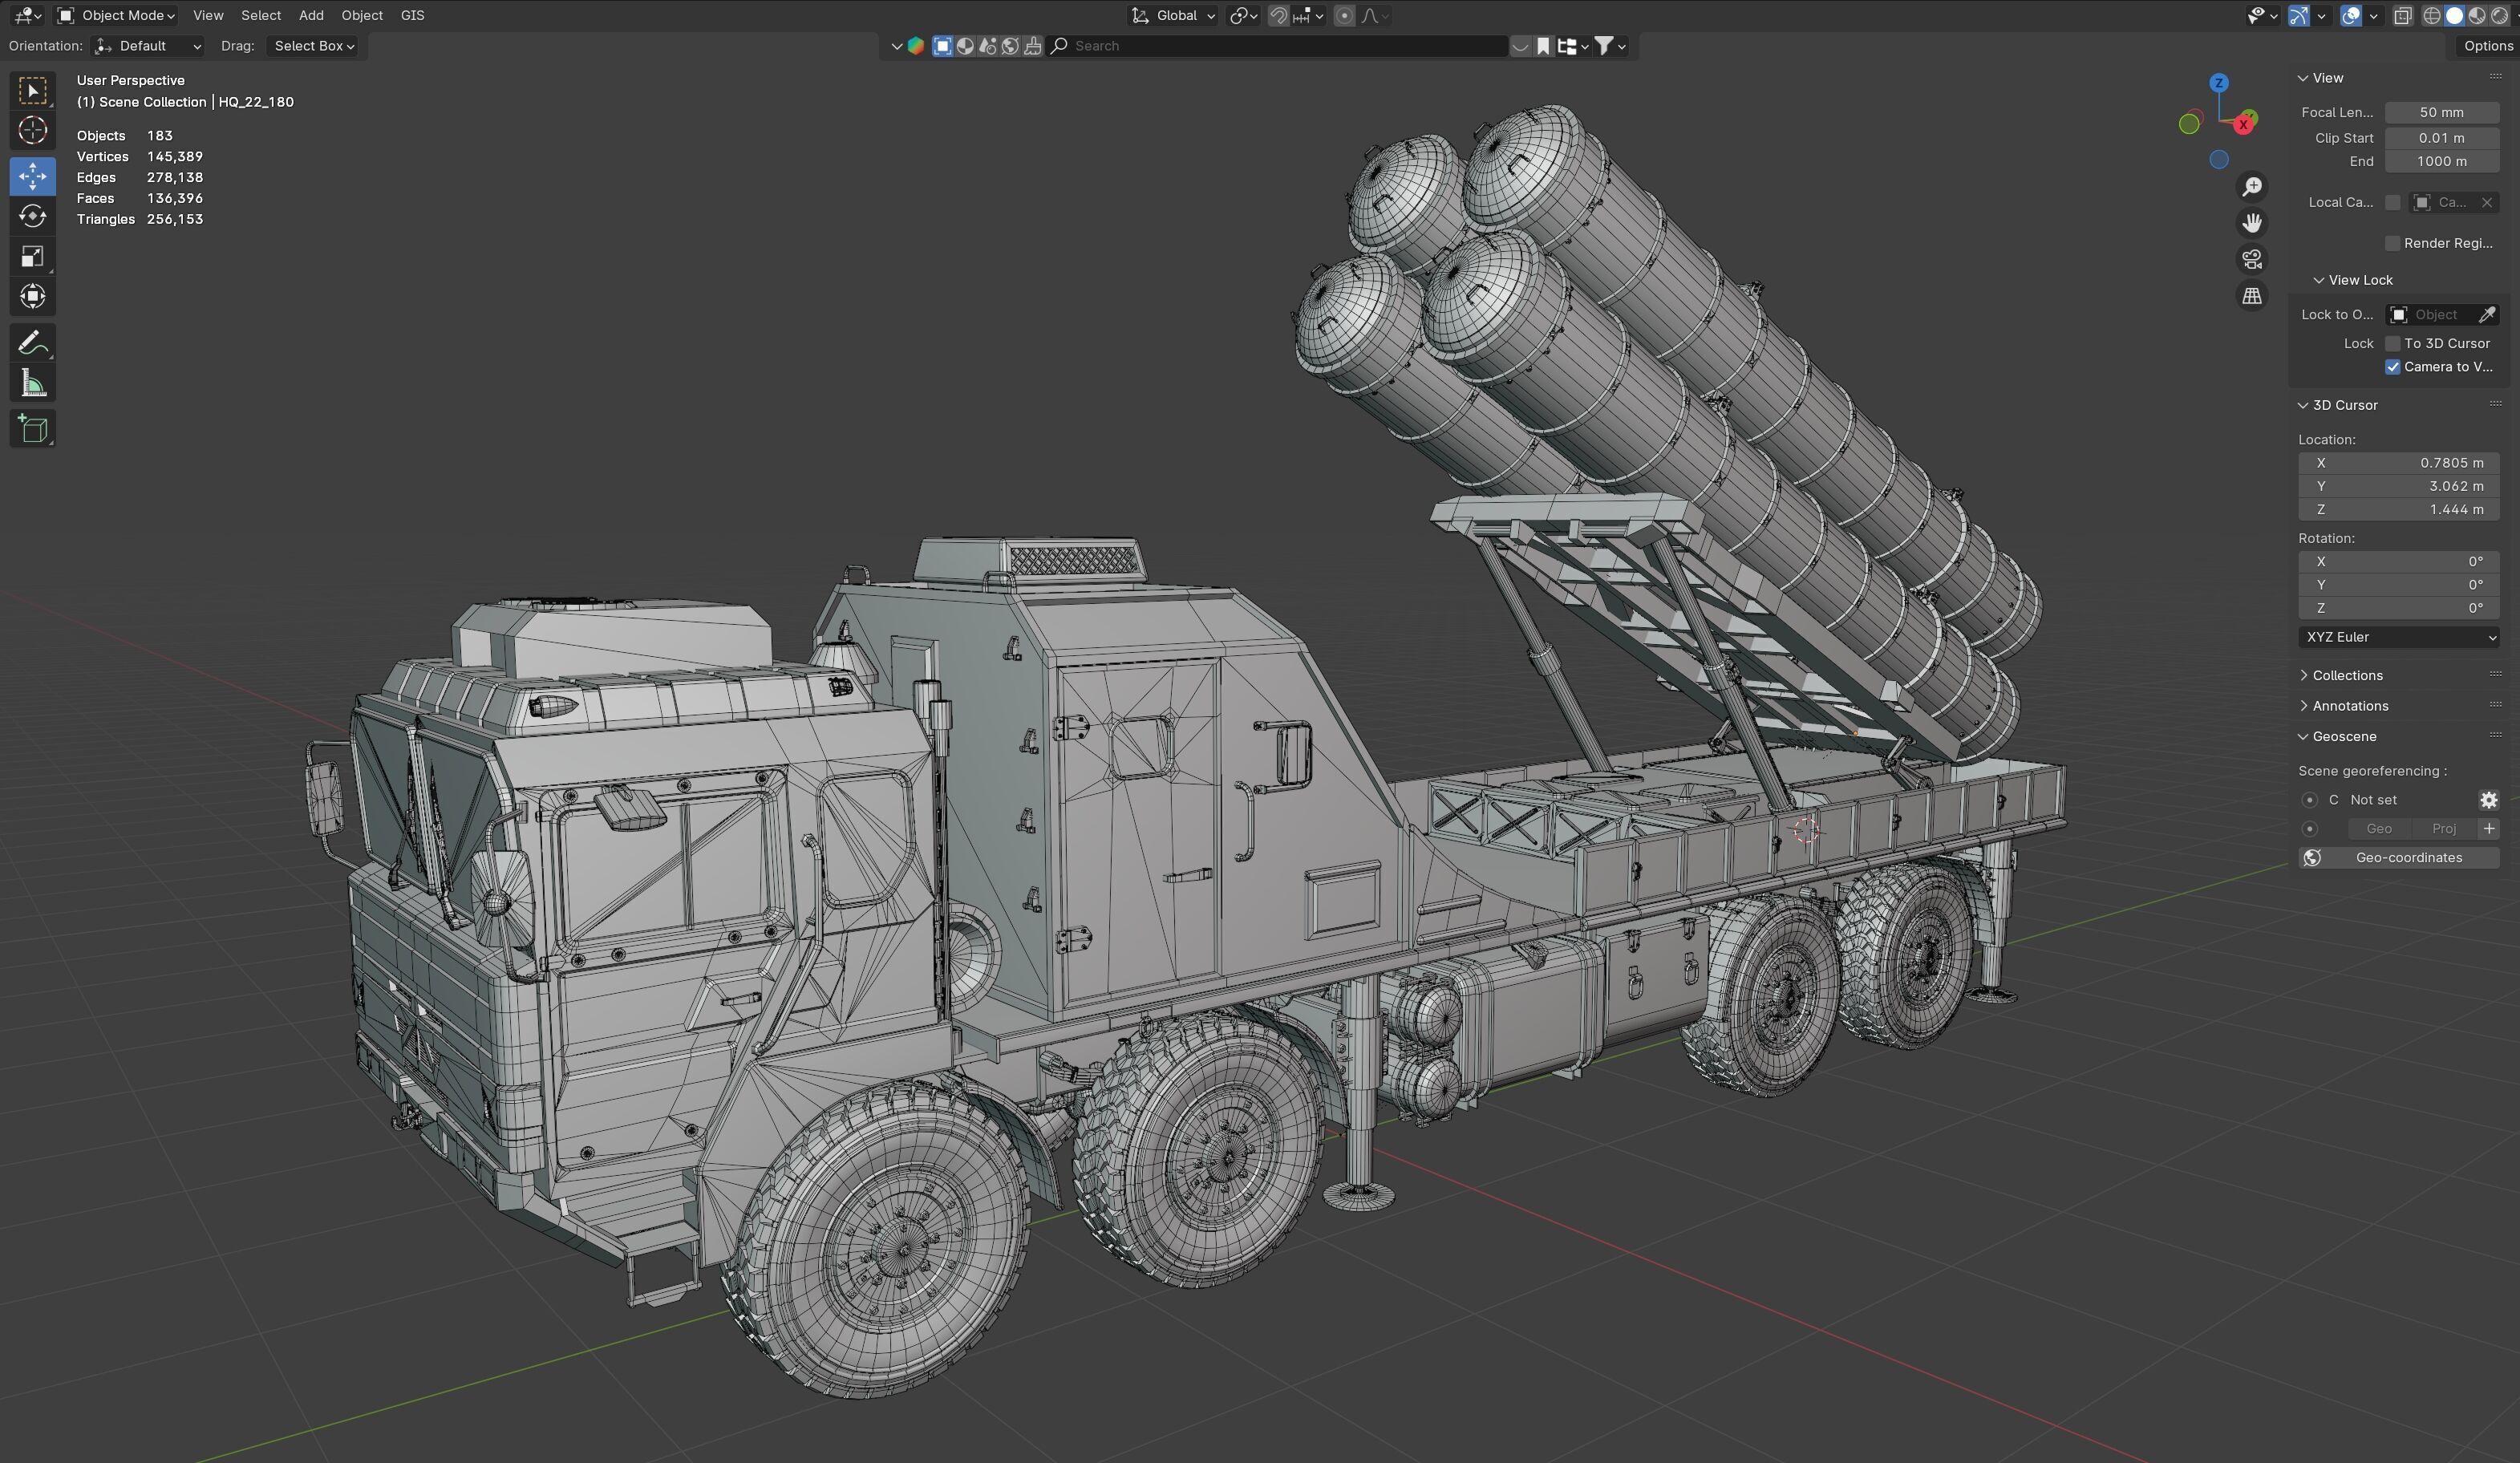Click the eyedropper next to Lock to Object
Screen dimensions: 2520x1463
pos(2487,315)
